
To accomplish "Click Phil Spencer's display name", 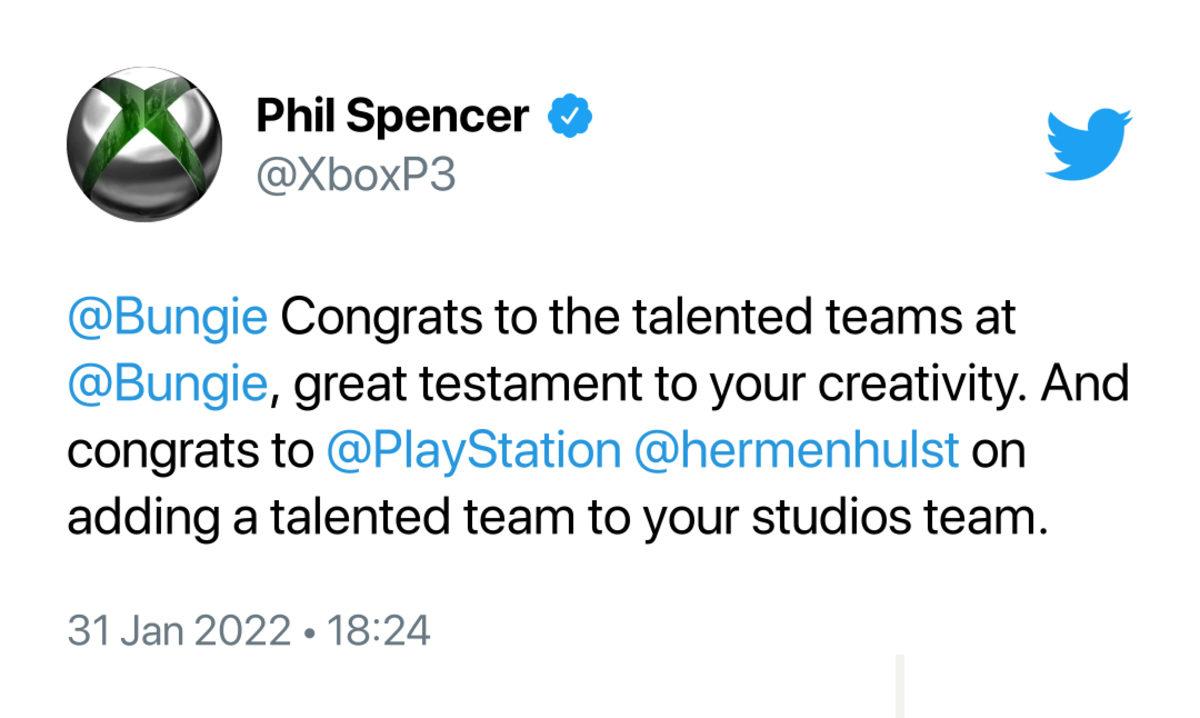I will (x=393, y=114).
